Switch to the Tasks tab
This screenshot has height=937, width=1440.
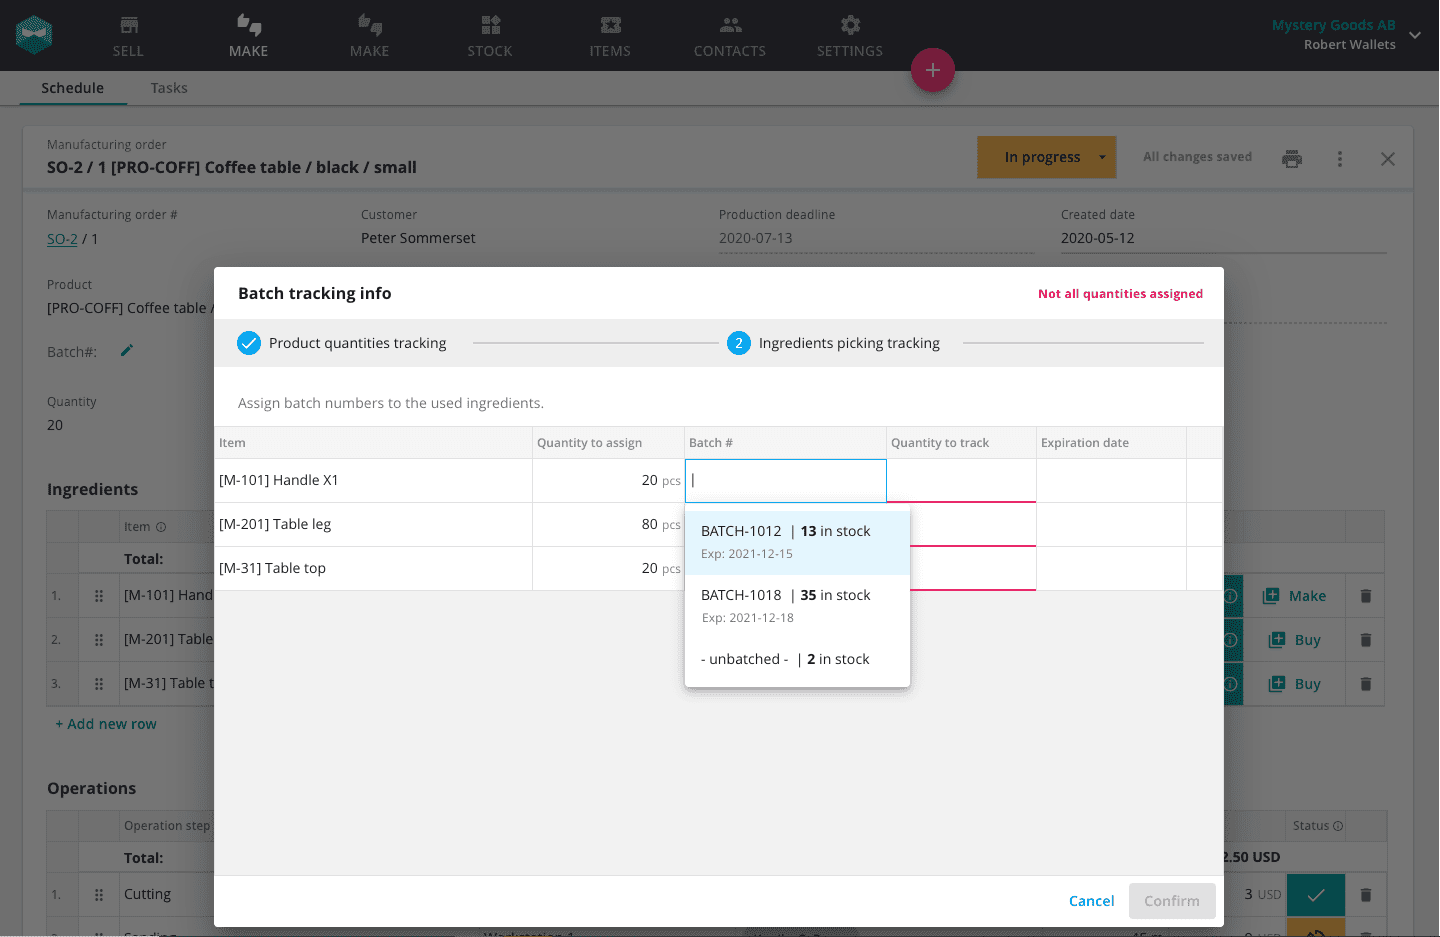(169, 88)
